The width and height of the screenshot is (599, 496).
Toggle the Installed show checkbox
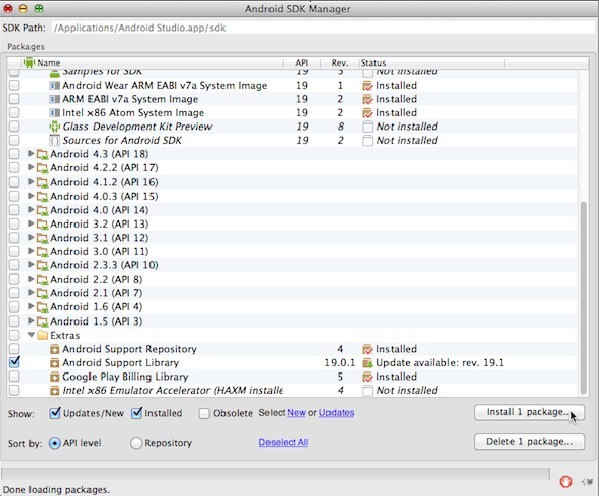[136, 413]
